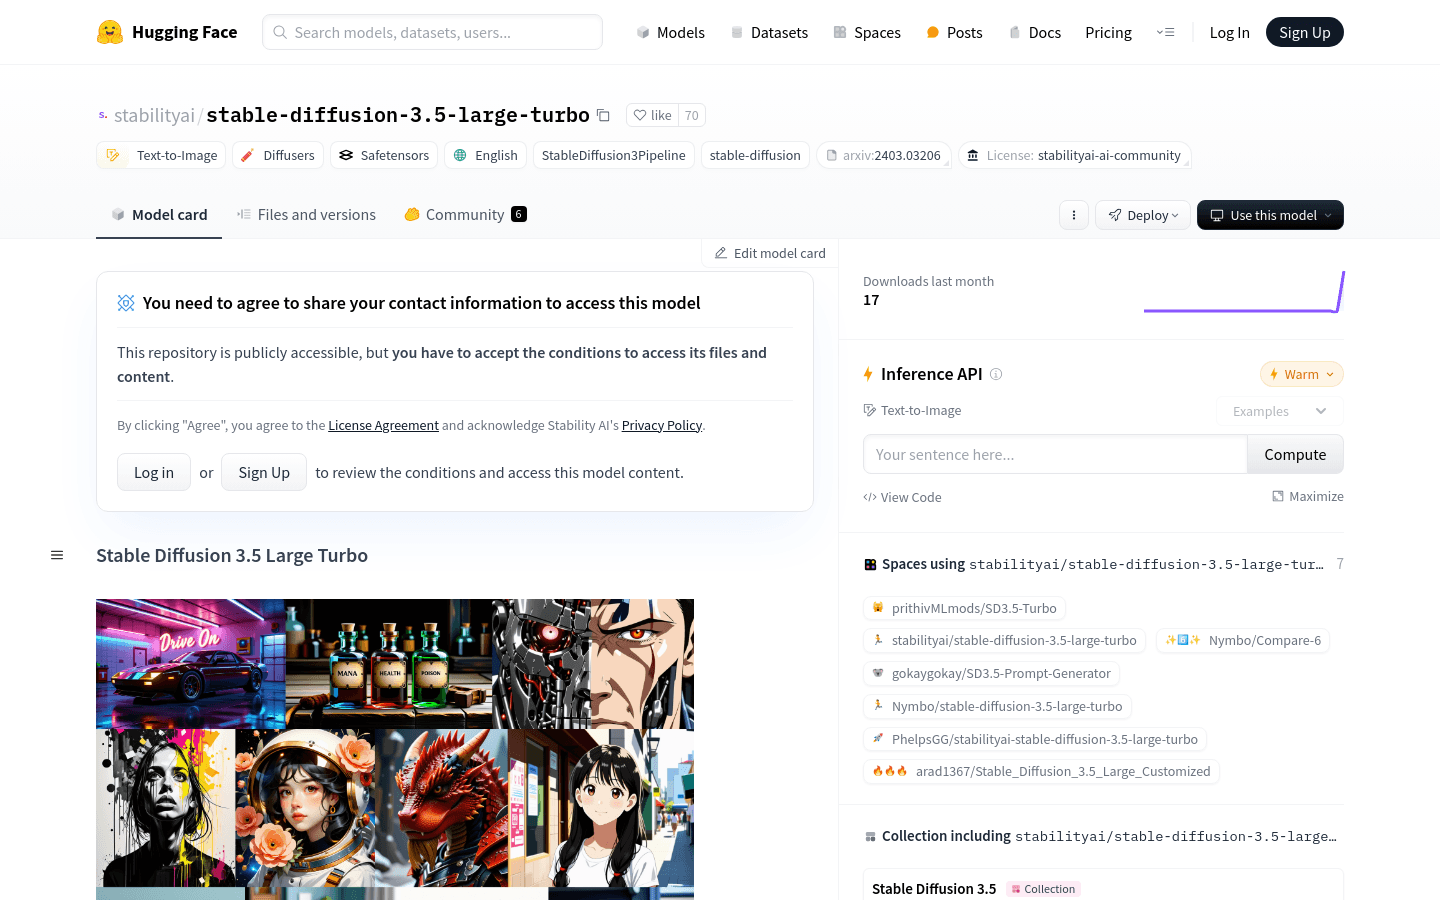Open the stabilityai organization link
The width and height of the screenshot is (1440, 900).
pyautogui.click(x=154, y=115)
